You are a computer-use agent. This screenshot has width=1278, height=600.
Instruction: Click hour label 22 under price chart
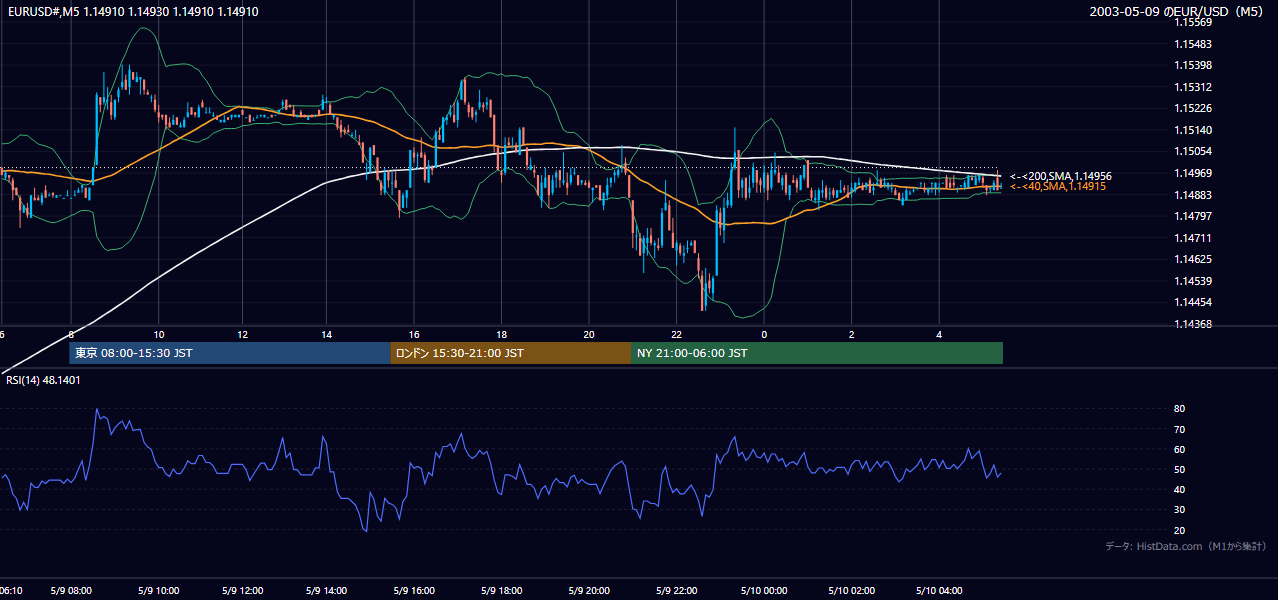(x=677, y=334)
